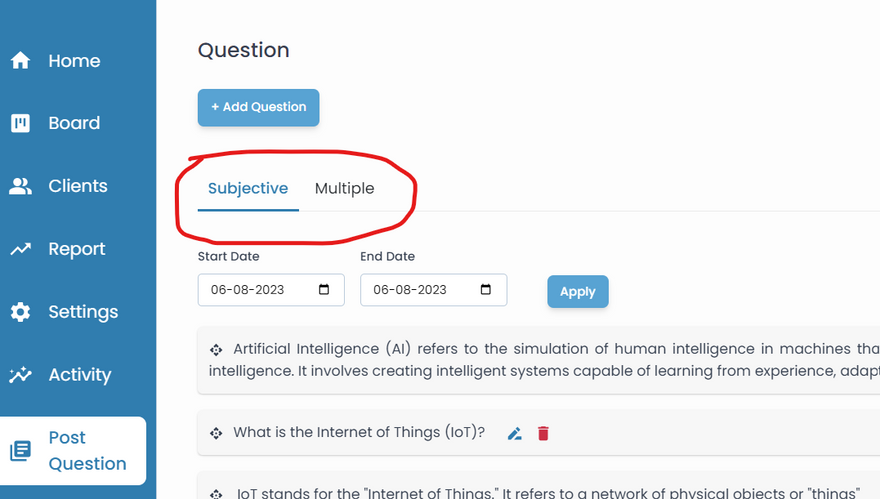Image resolution: width=880 pixels, height=499 pixels.
Task: Select the "What is the Internet of Things" question text
Action: [359, 433]
